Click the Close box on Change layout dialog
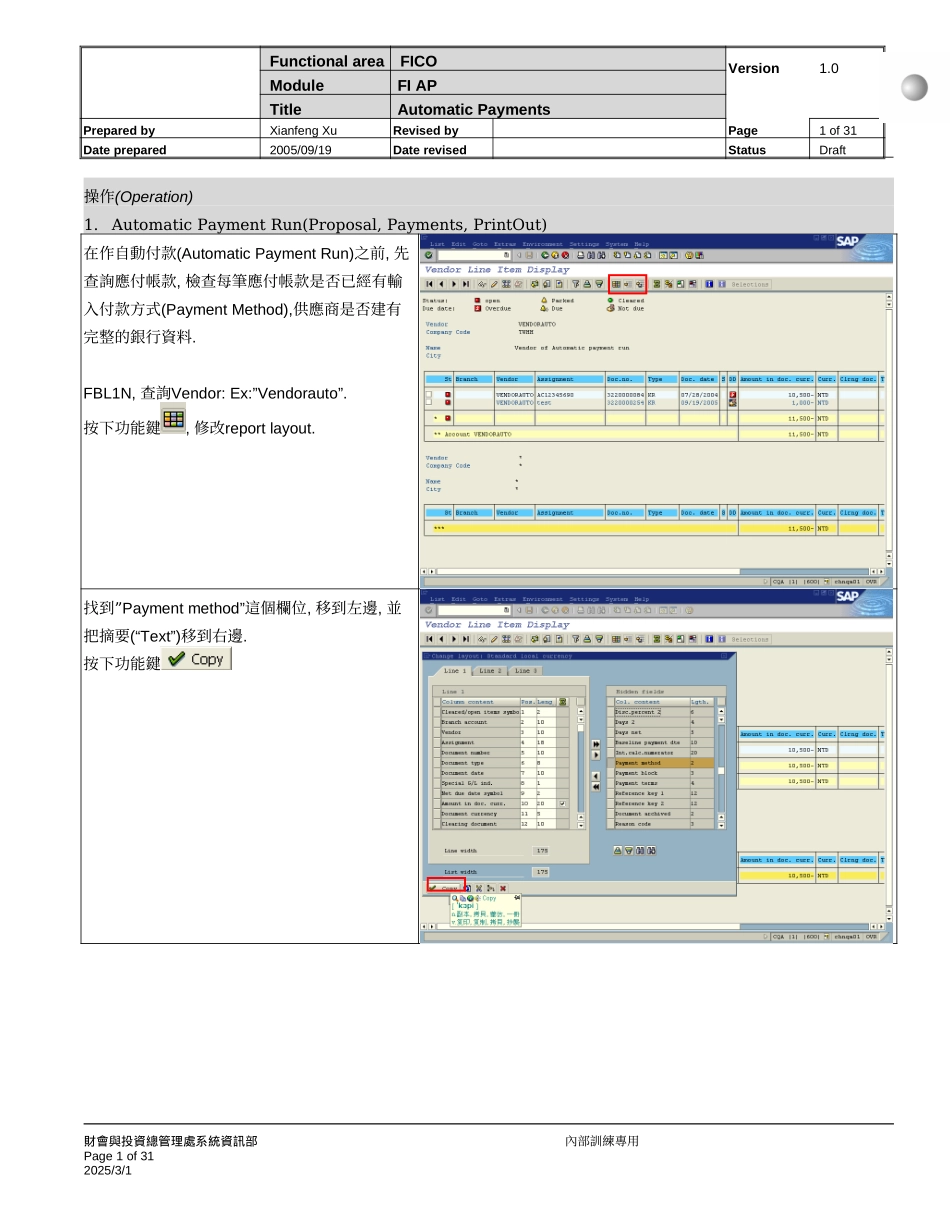This screenshot has height=1230, width=950. 724,656
